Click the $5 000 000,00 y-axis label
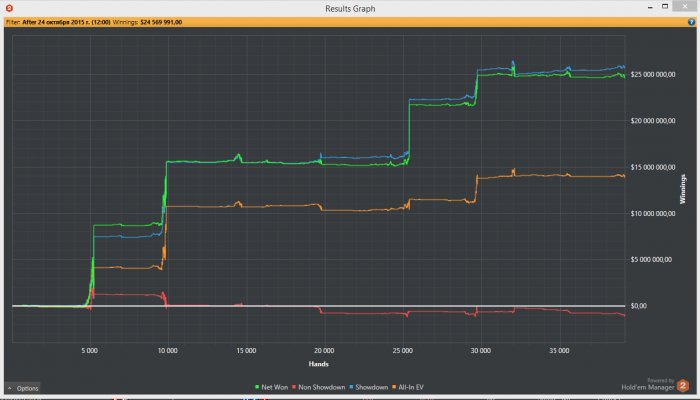 651,259
